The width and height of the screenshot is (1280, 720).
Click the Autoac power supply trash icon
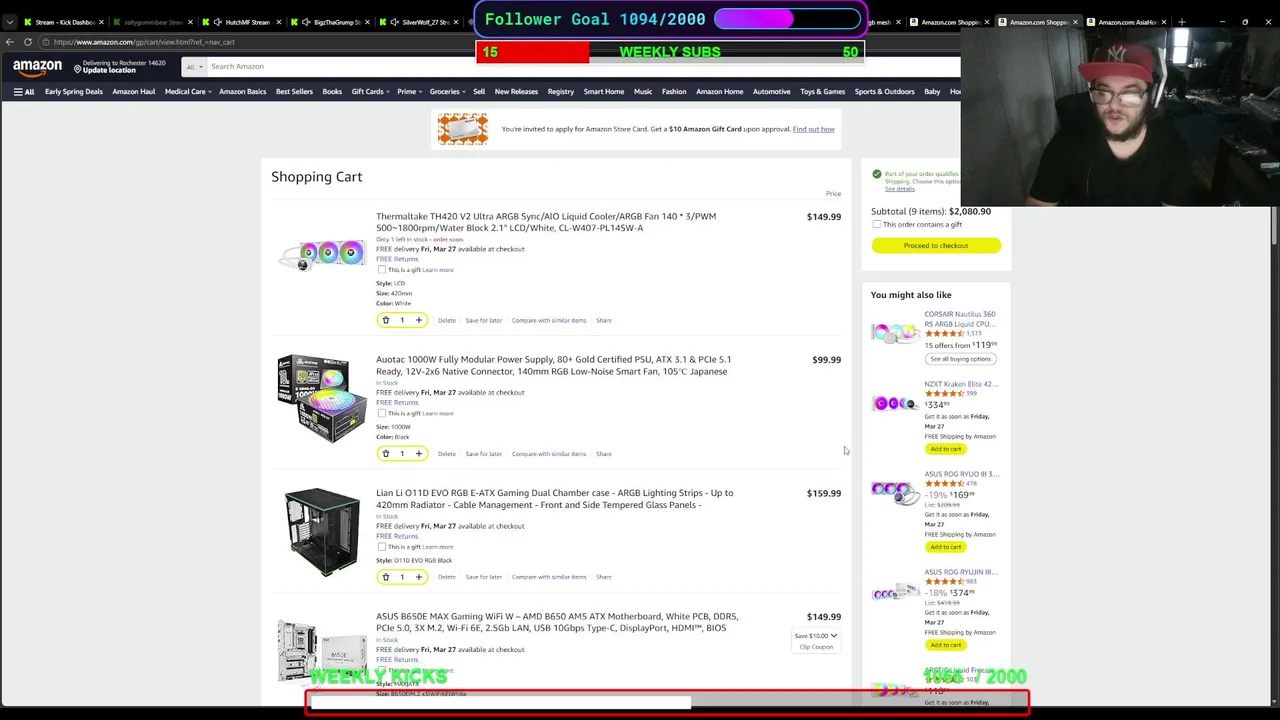(x=386, y=454)
